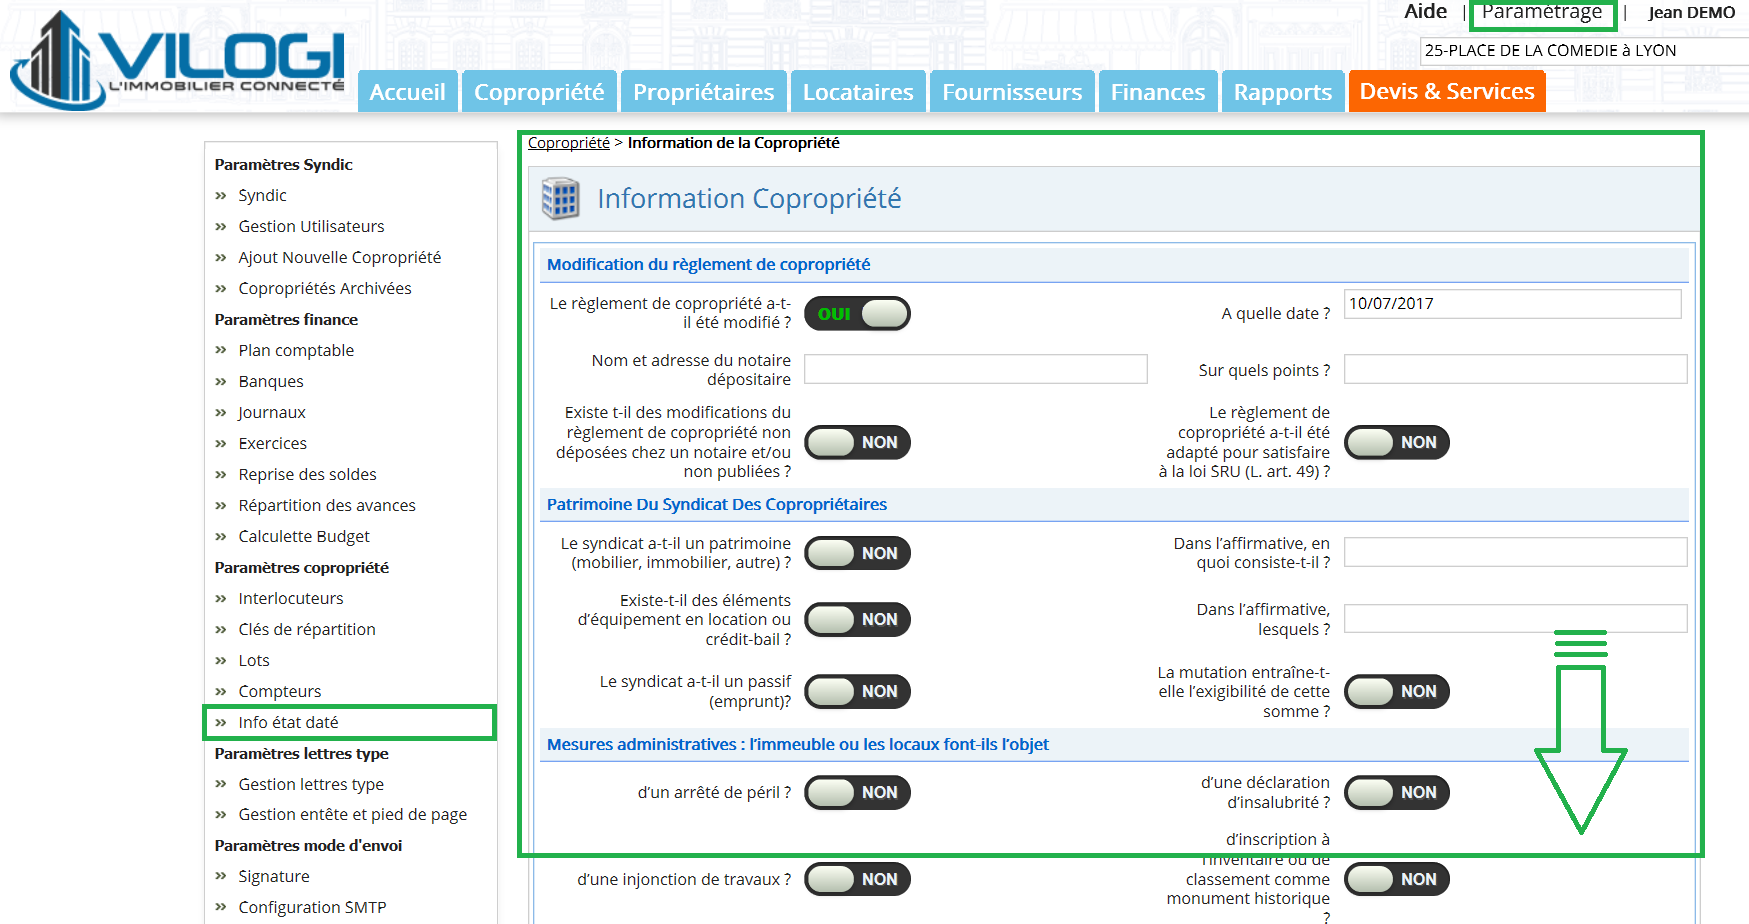Open Plan comptable
Viewport: 1749px width, 924px height.
[x=296, y=350]
